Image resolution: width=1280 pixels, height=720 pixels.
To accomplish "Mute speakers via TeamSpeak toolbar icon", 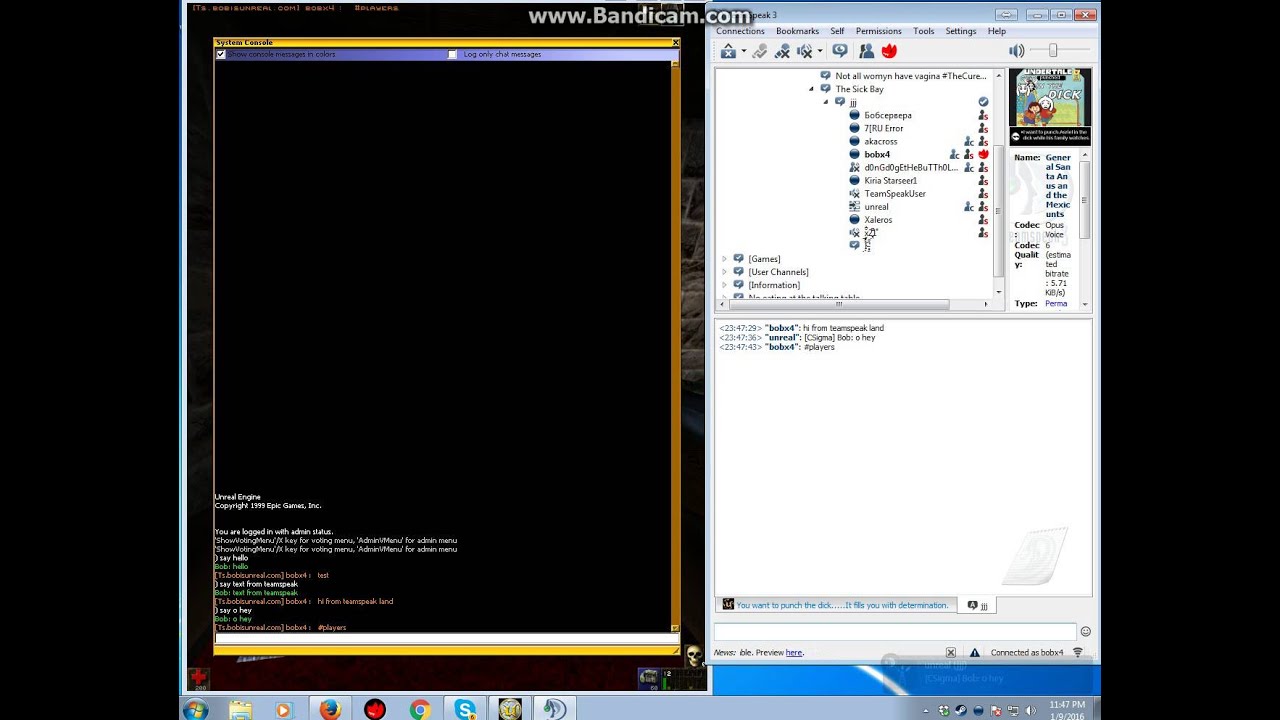I will click(804, 51).
